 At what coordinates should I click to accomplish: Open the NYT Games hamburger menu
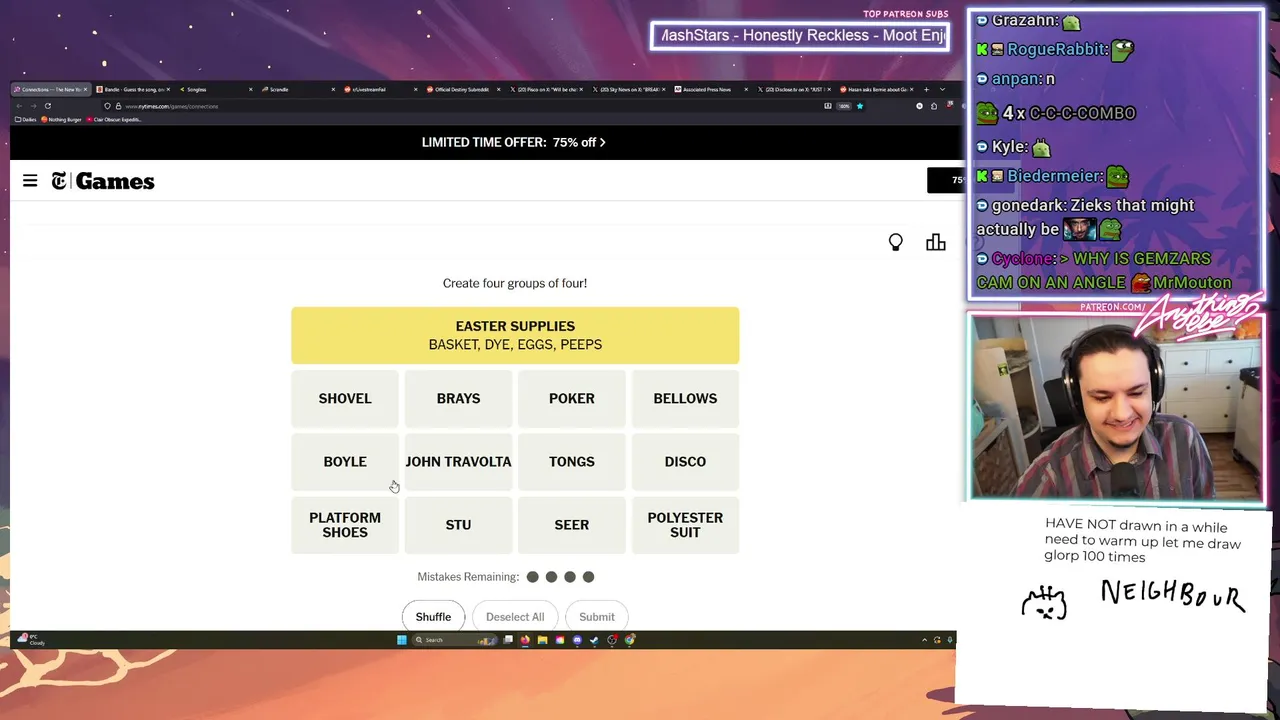tap(30, 181)
